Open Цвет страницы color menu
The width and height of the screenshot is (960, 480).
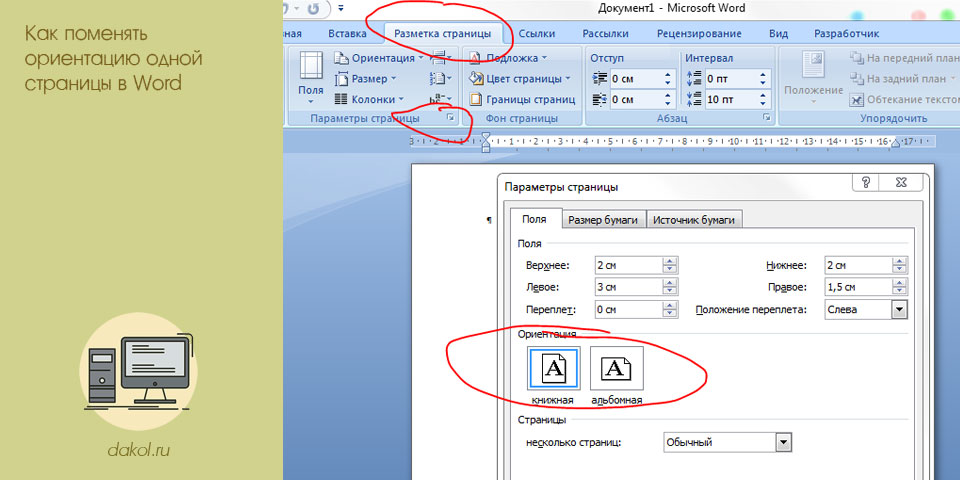(519, 79)
